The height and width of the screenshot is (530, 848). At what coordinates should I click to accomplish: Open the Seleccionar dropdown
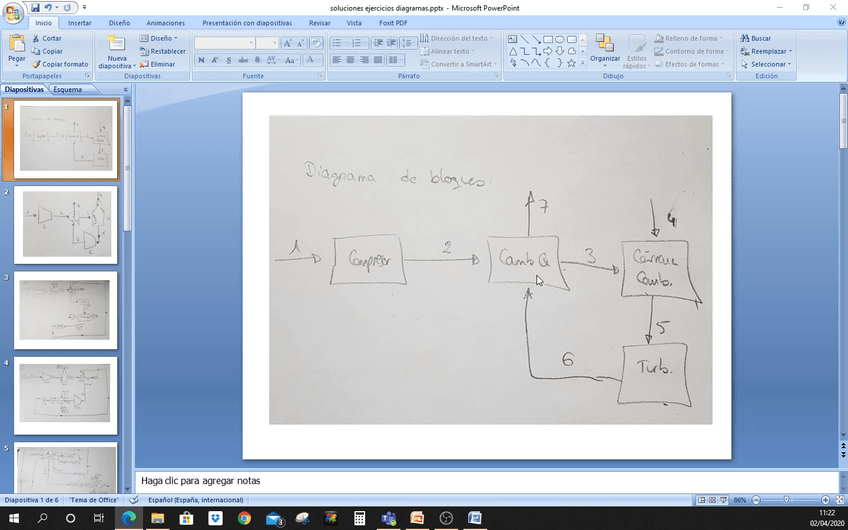[768, 64]
